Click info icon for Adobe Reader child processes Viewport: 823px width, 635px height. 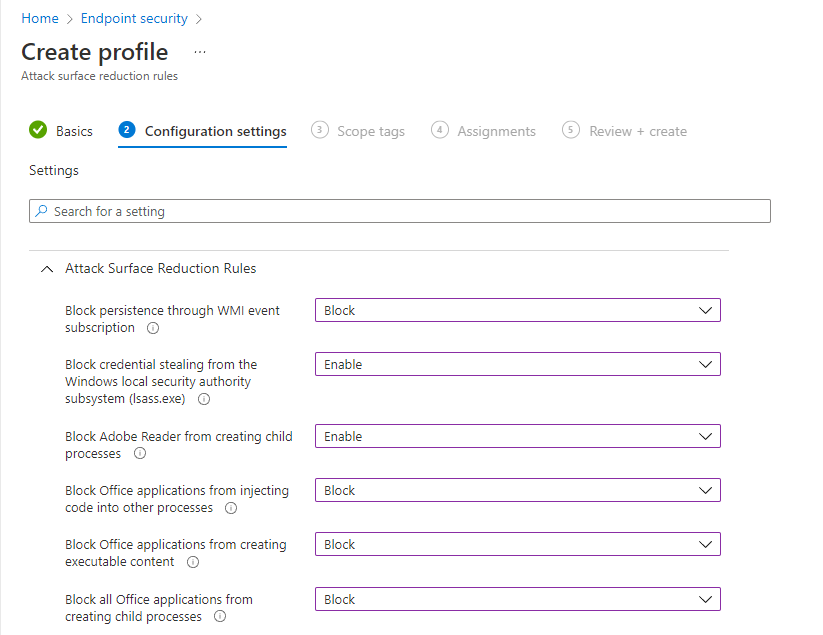coord(140,453)
